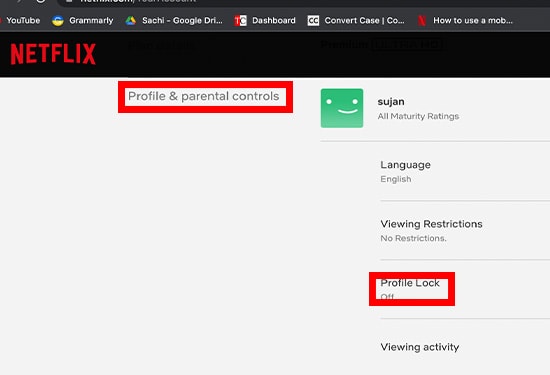Click the All Maturity Ratings text
550x375 pixels.
coord(418,116)
